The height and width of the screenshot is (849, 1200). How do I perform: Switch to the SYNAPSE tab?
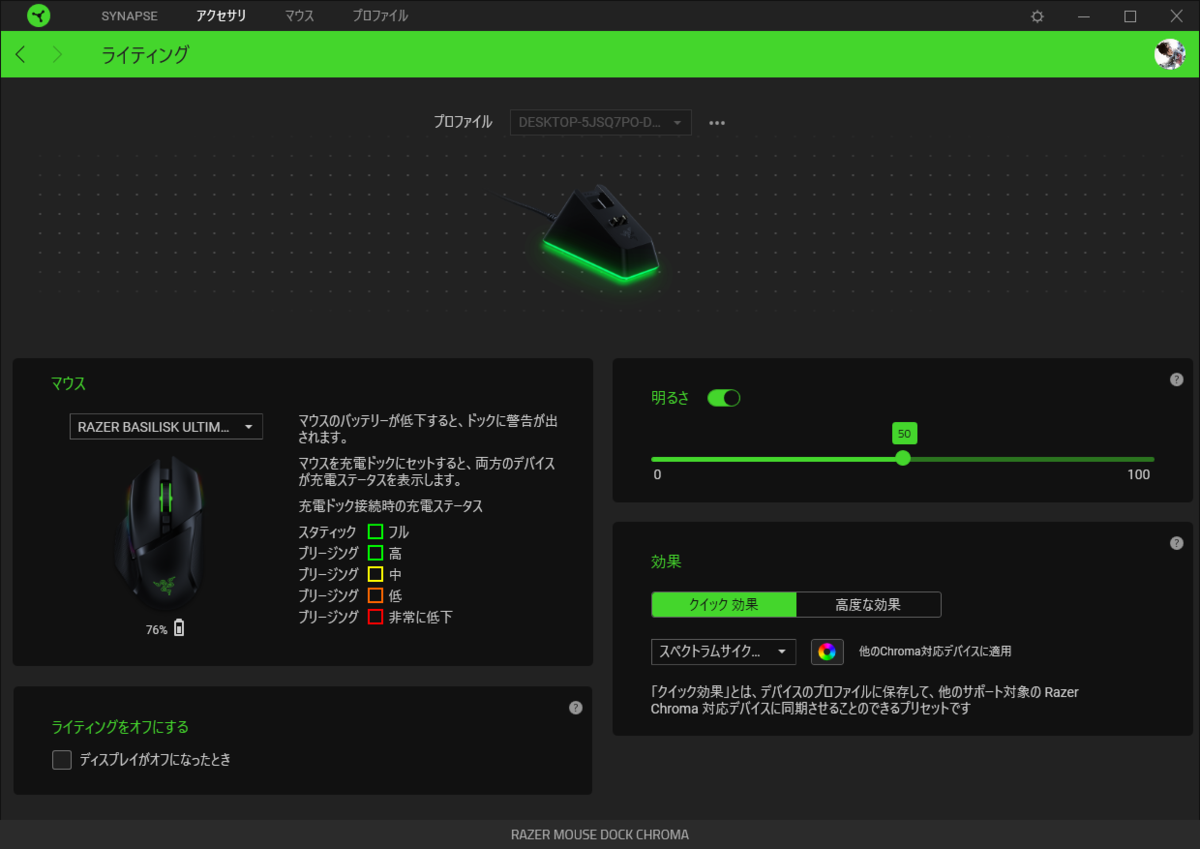point(130,16)
